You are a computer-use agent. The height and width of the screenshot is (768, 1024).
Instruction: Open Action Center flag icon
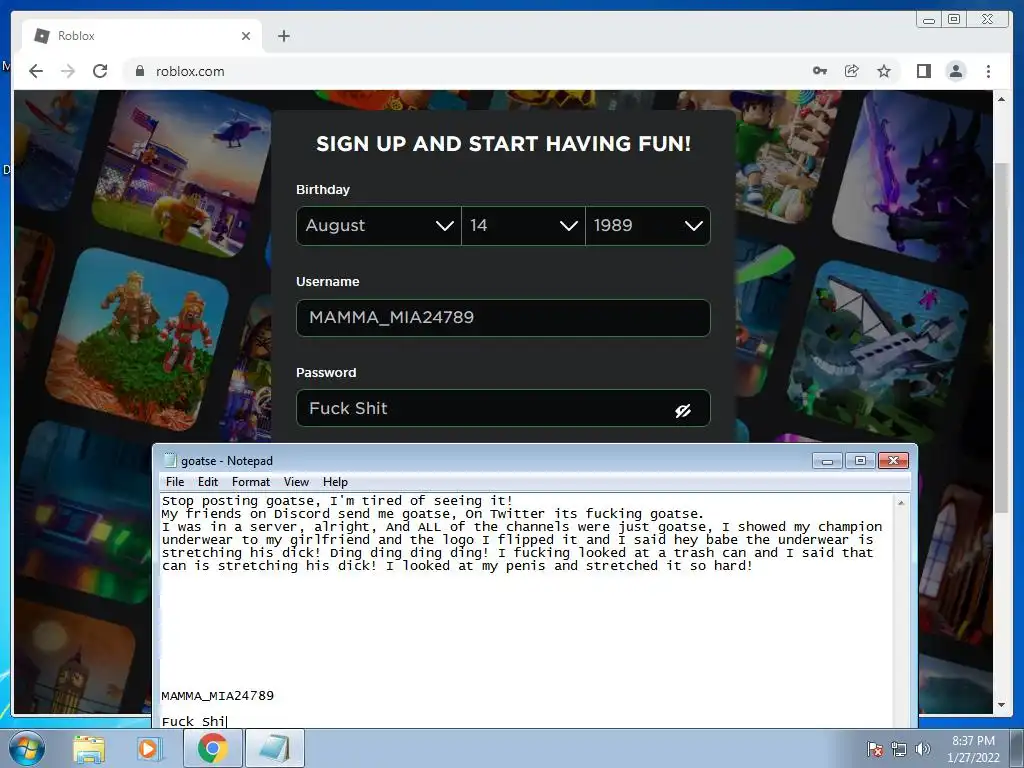[875, 749]
